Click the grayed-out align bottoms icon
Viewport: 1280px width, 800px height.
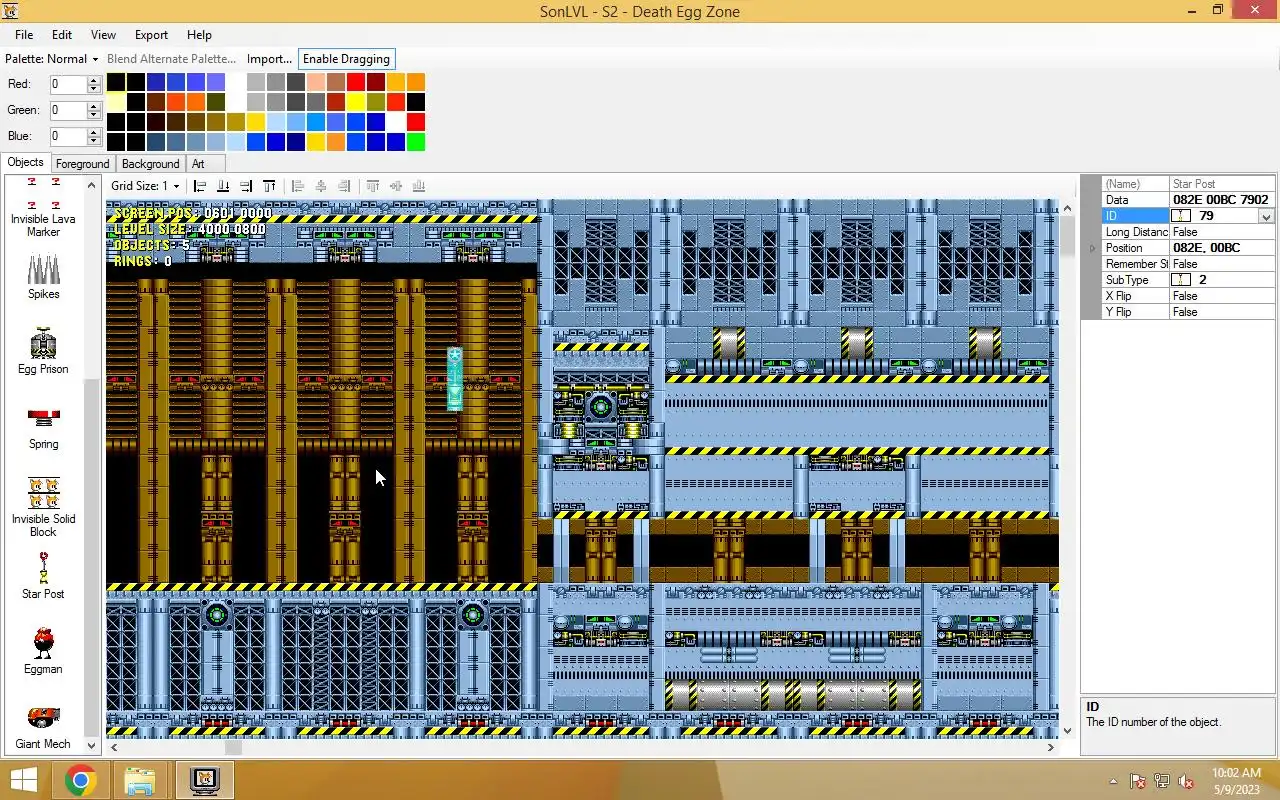pos(419,186)
